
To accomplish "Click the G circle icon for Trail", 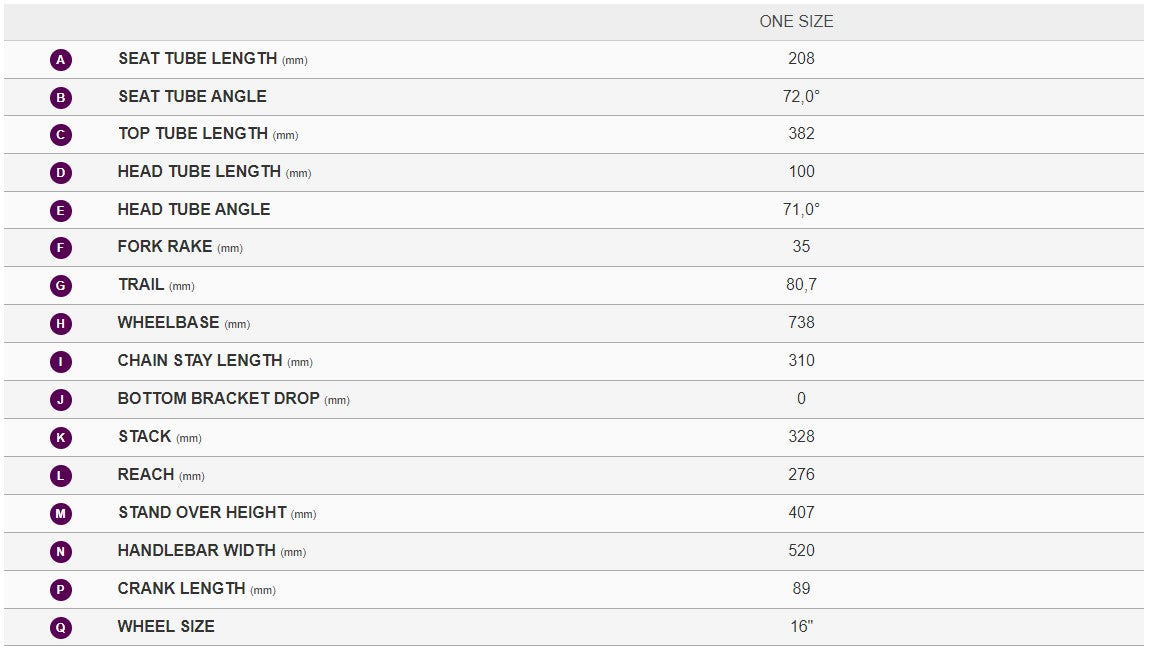I will [x=61, y=286].
